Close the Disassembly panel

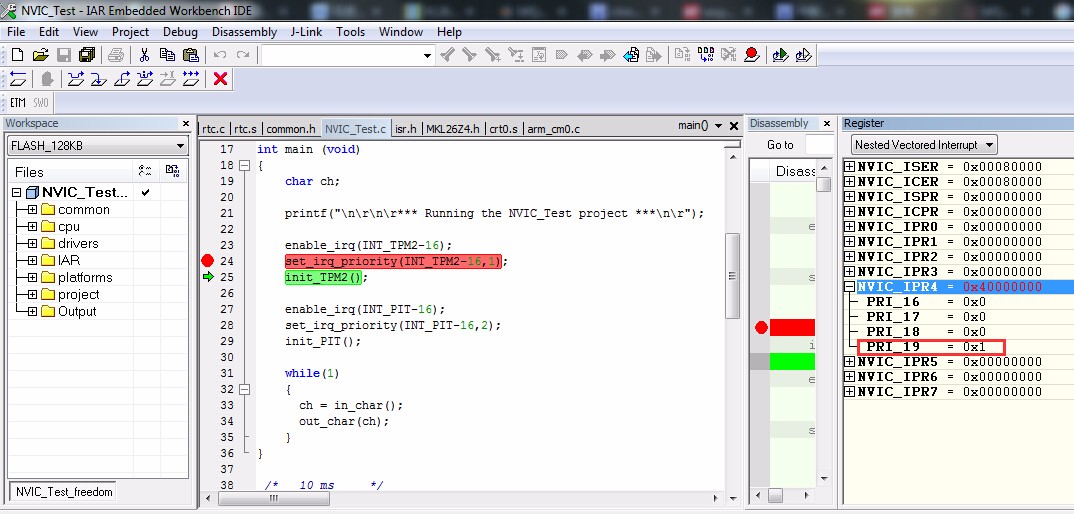coord(827,123)
